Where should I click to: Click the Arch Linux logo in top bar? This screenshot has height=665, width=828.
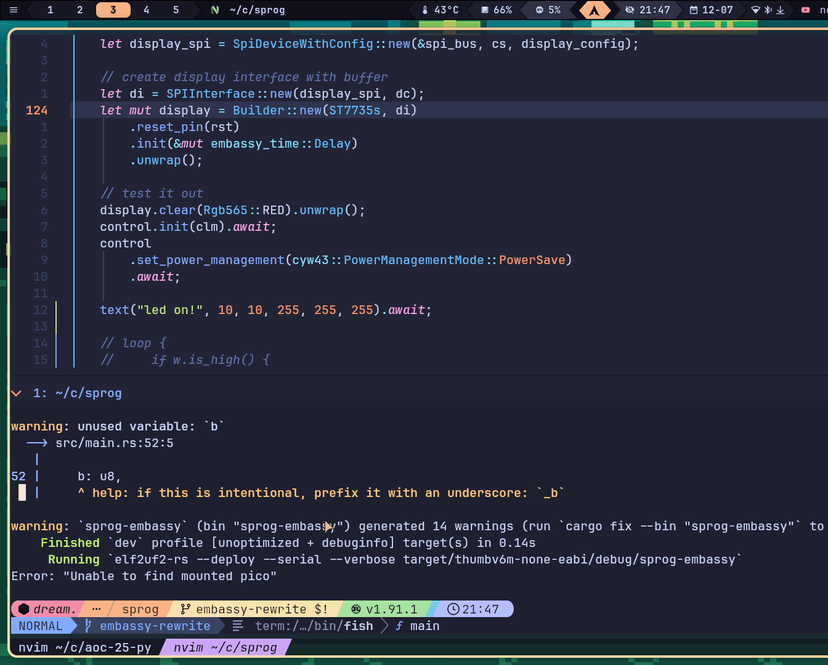coord(595,10)
